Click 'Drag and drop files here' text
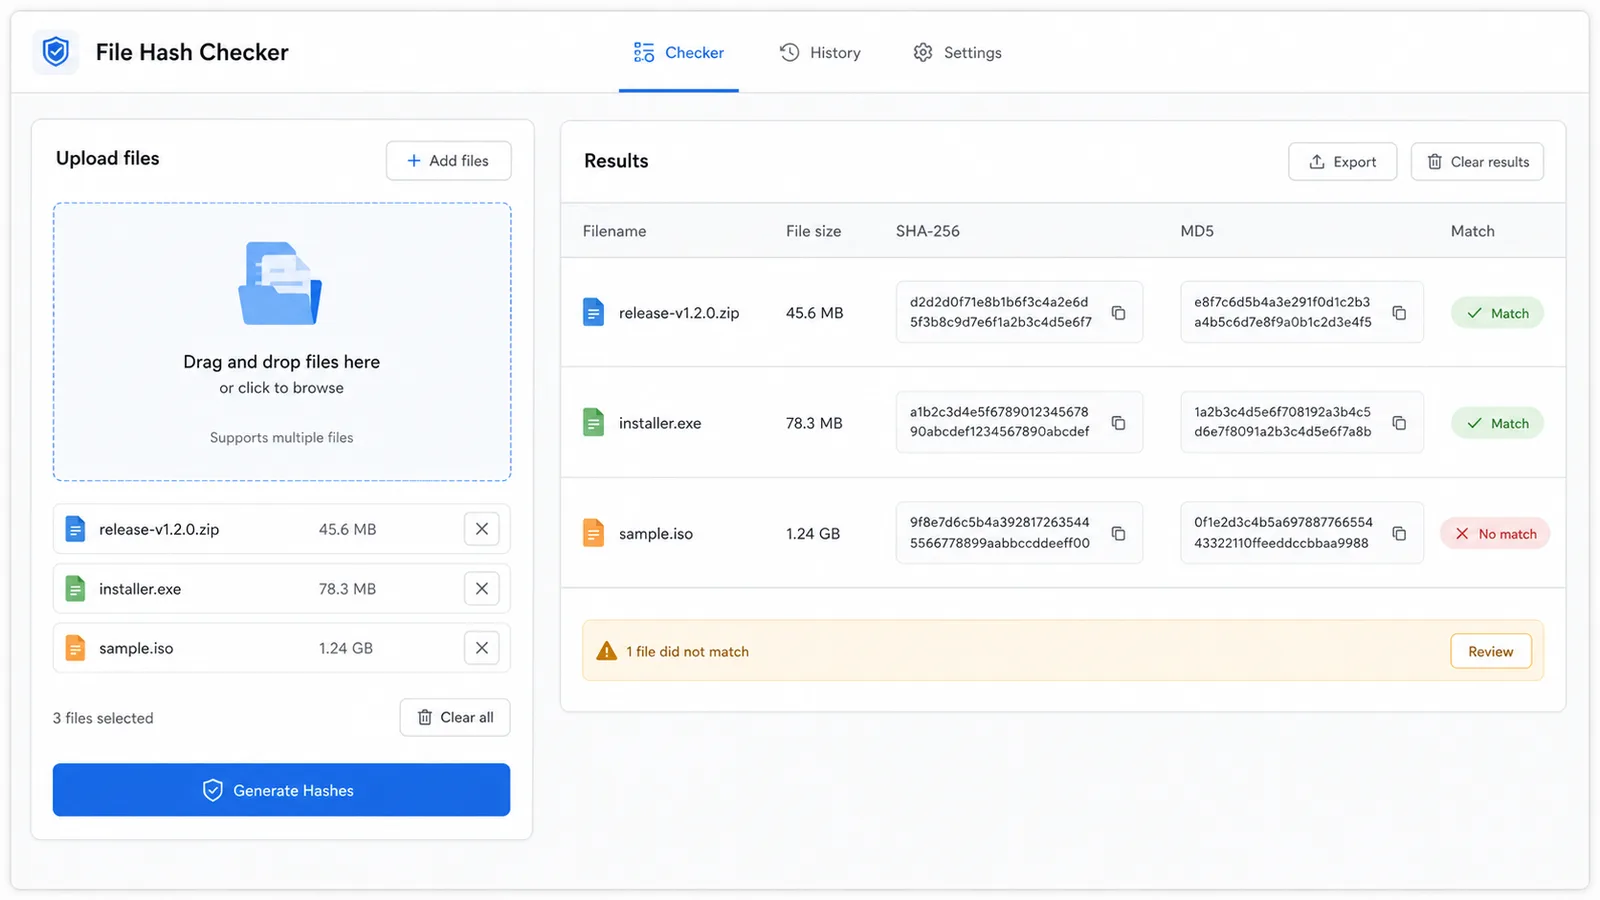 [x=281, y=362]
